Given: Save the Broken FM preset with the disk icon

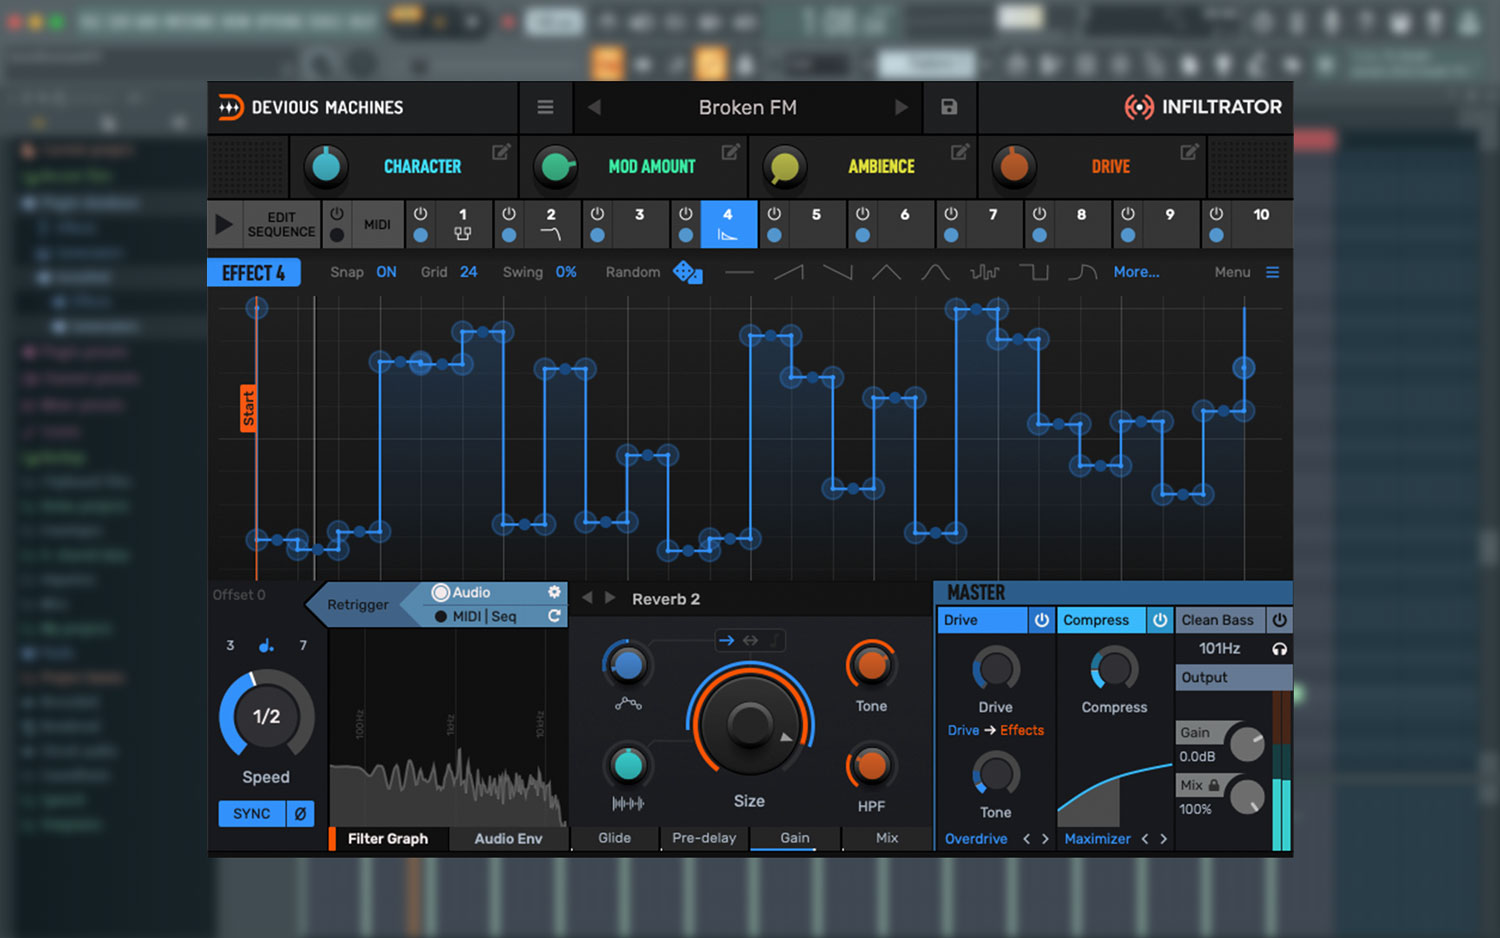Looking at the screenshot, I should (x=949, y=107).
